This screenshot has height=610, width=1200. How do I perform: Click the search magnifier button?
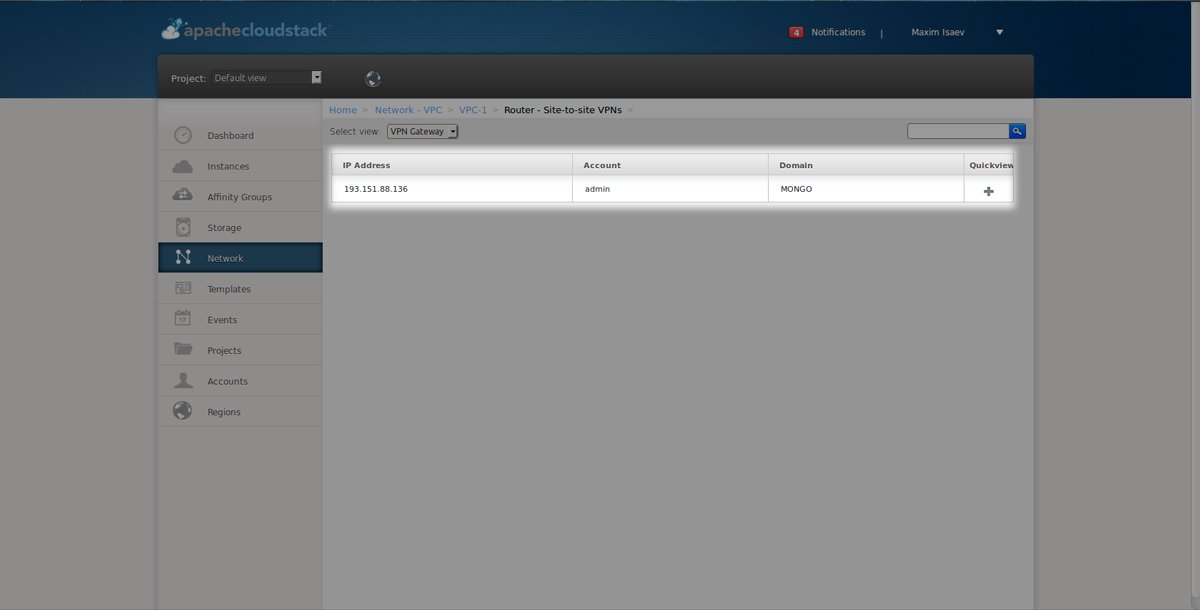[x=1017, y=131]
